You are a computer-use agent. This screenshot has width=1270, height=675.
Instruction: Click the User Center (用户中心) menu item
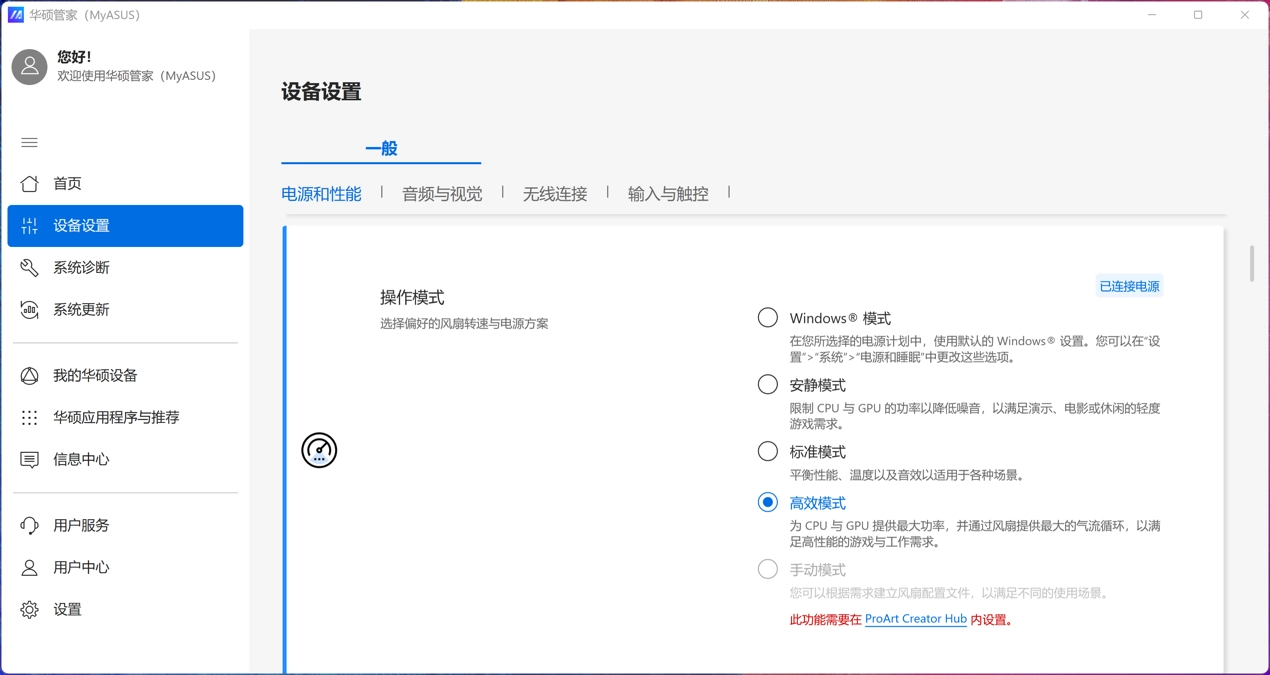[81, 568]
